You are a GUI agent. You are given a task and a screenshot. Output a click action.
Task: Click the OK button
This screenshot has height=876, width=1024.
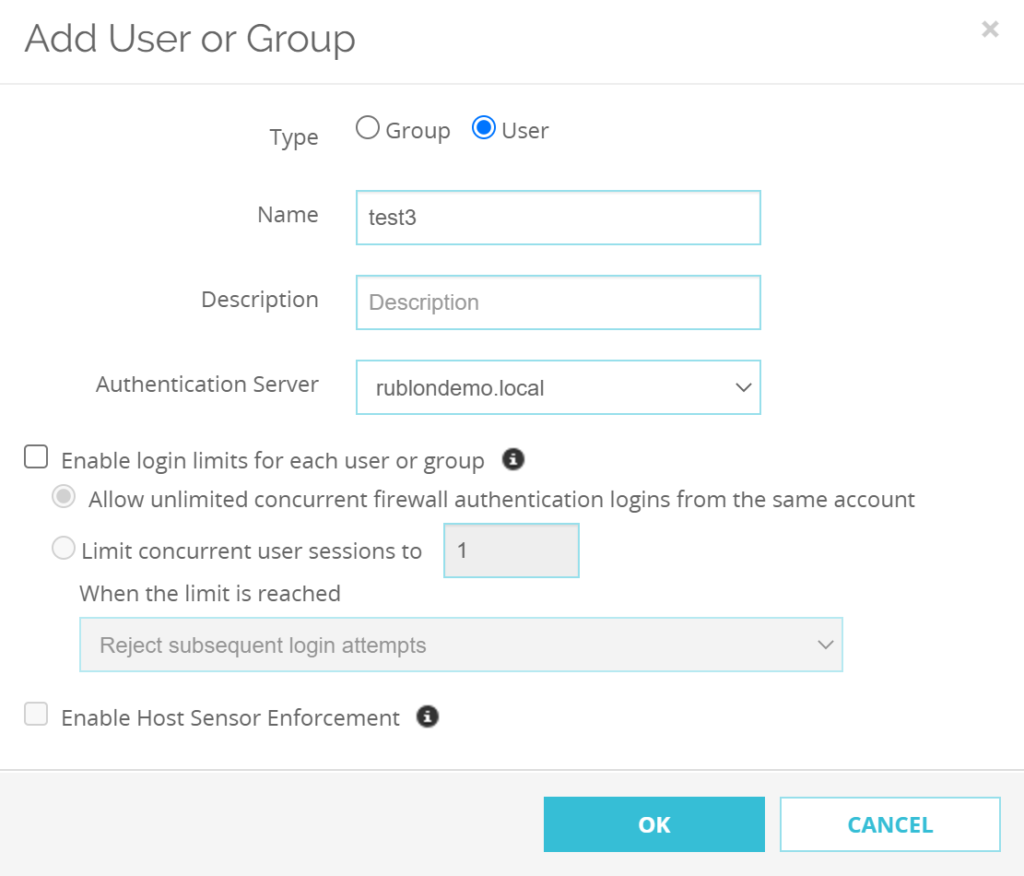pos(653,824)
